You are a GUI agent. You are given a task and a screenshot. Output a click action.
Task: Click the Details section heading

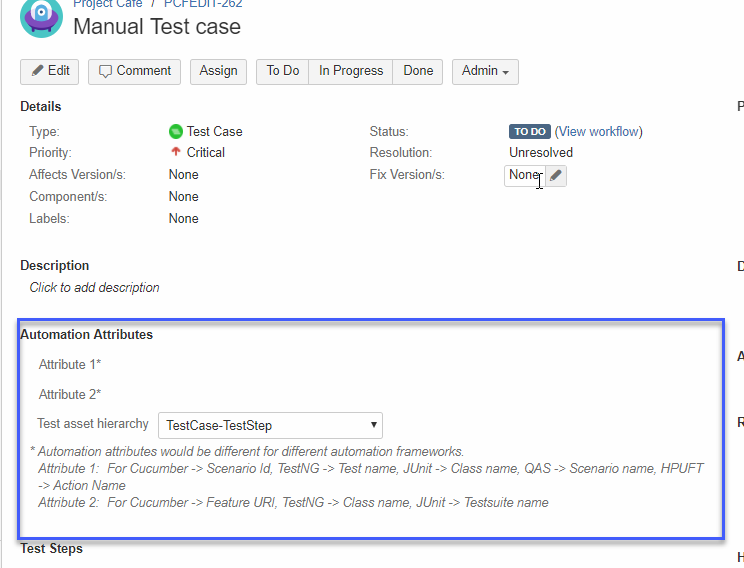coord(41,106)
